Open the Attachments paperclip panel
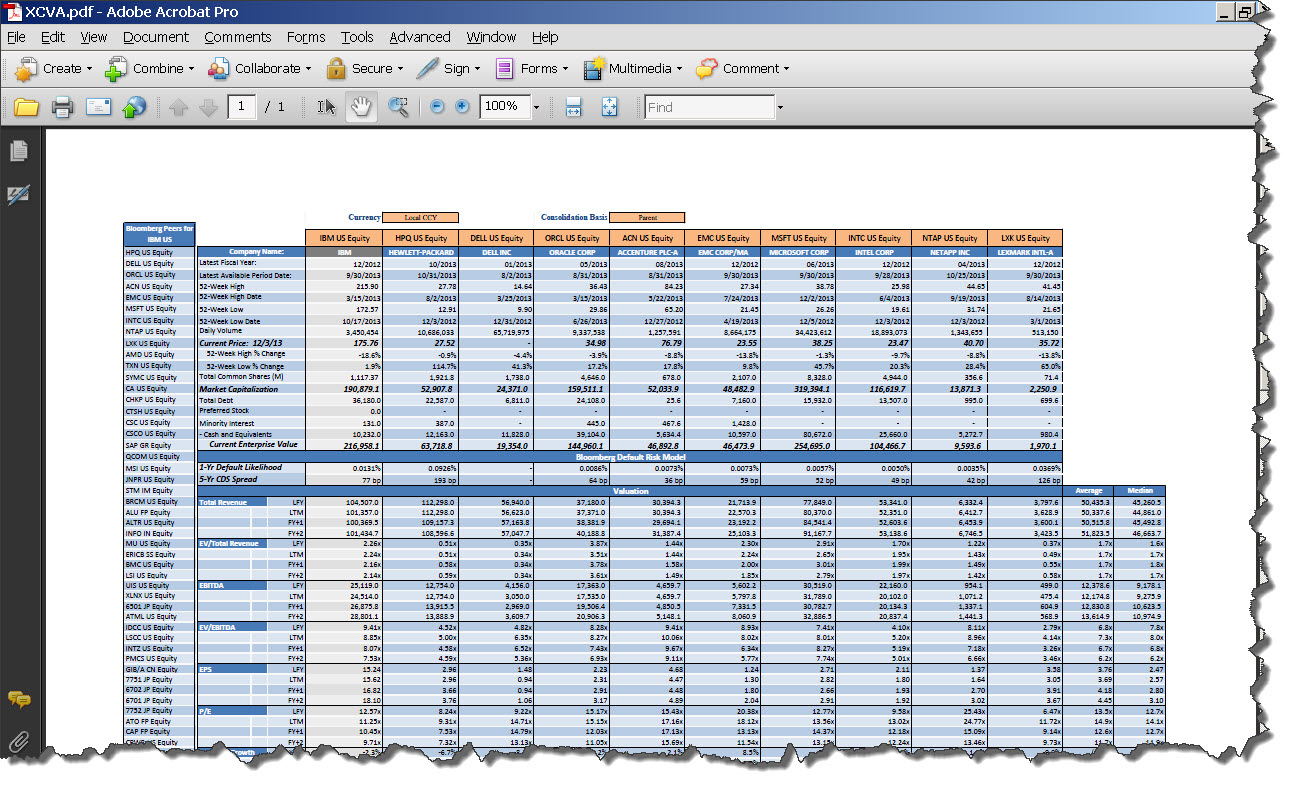Image resolution: width=1295 pixels, height=785 pixels. pyautogui.click(x=18, y=741)
